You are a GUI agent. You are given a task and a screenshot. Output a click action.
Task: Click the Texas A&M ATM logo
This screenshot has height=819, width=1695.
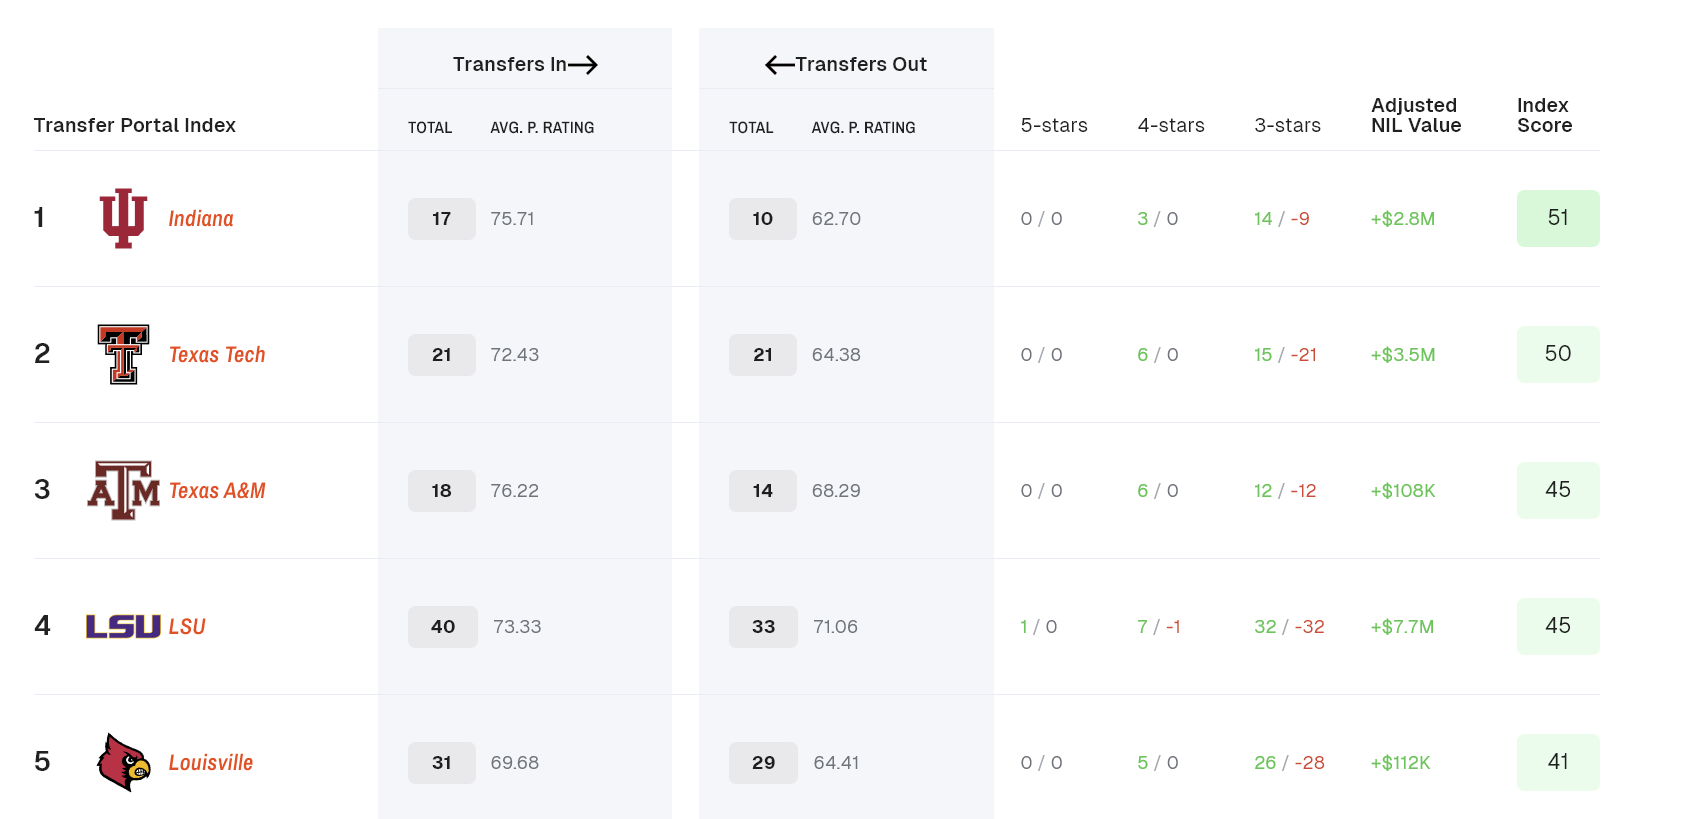123,490
